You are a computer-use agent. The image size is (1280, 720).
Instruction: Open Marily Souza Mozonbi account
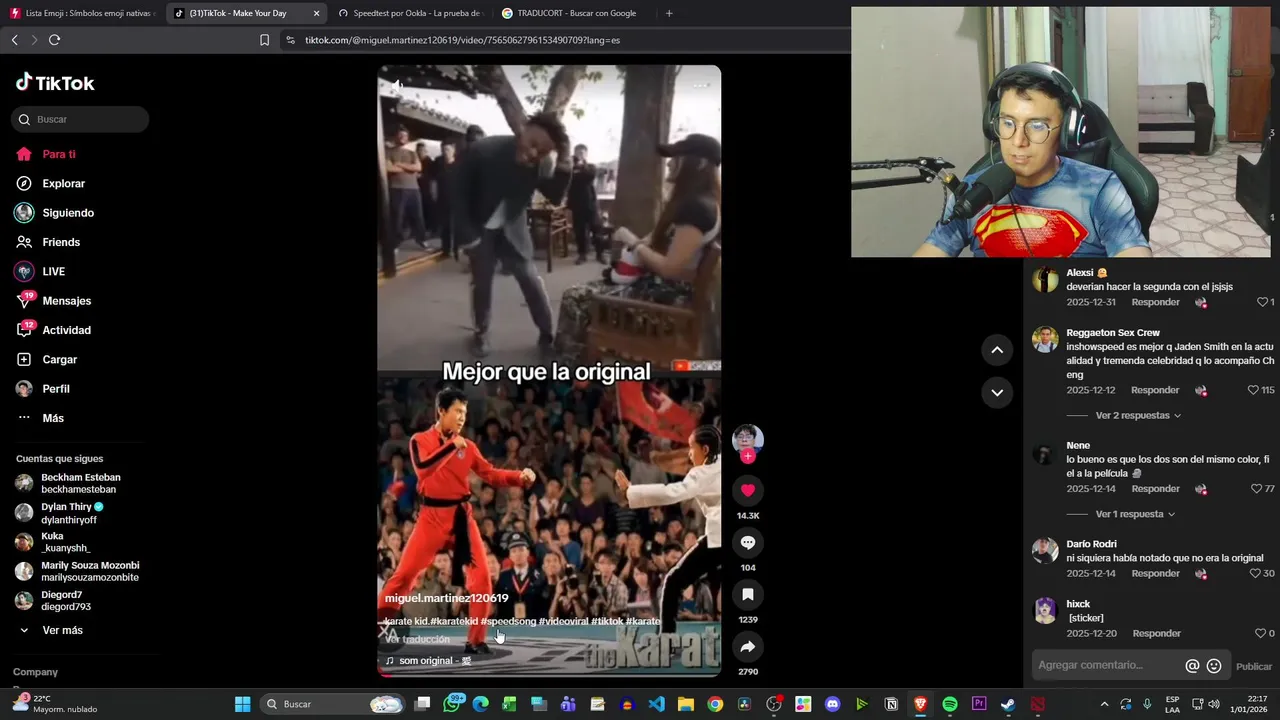[x=88, y=571]
